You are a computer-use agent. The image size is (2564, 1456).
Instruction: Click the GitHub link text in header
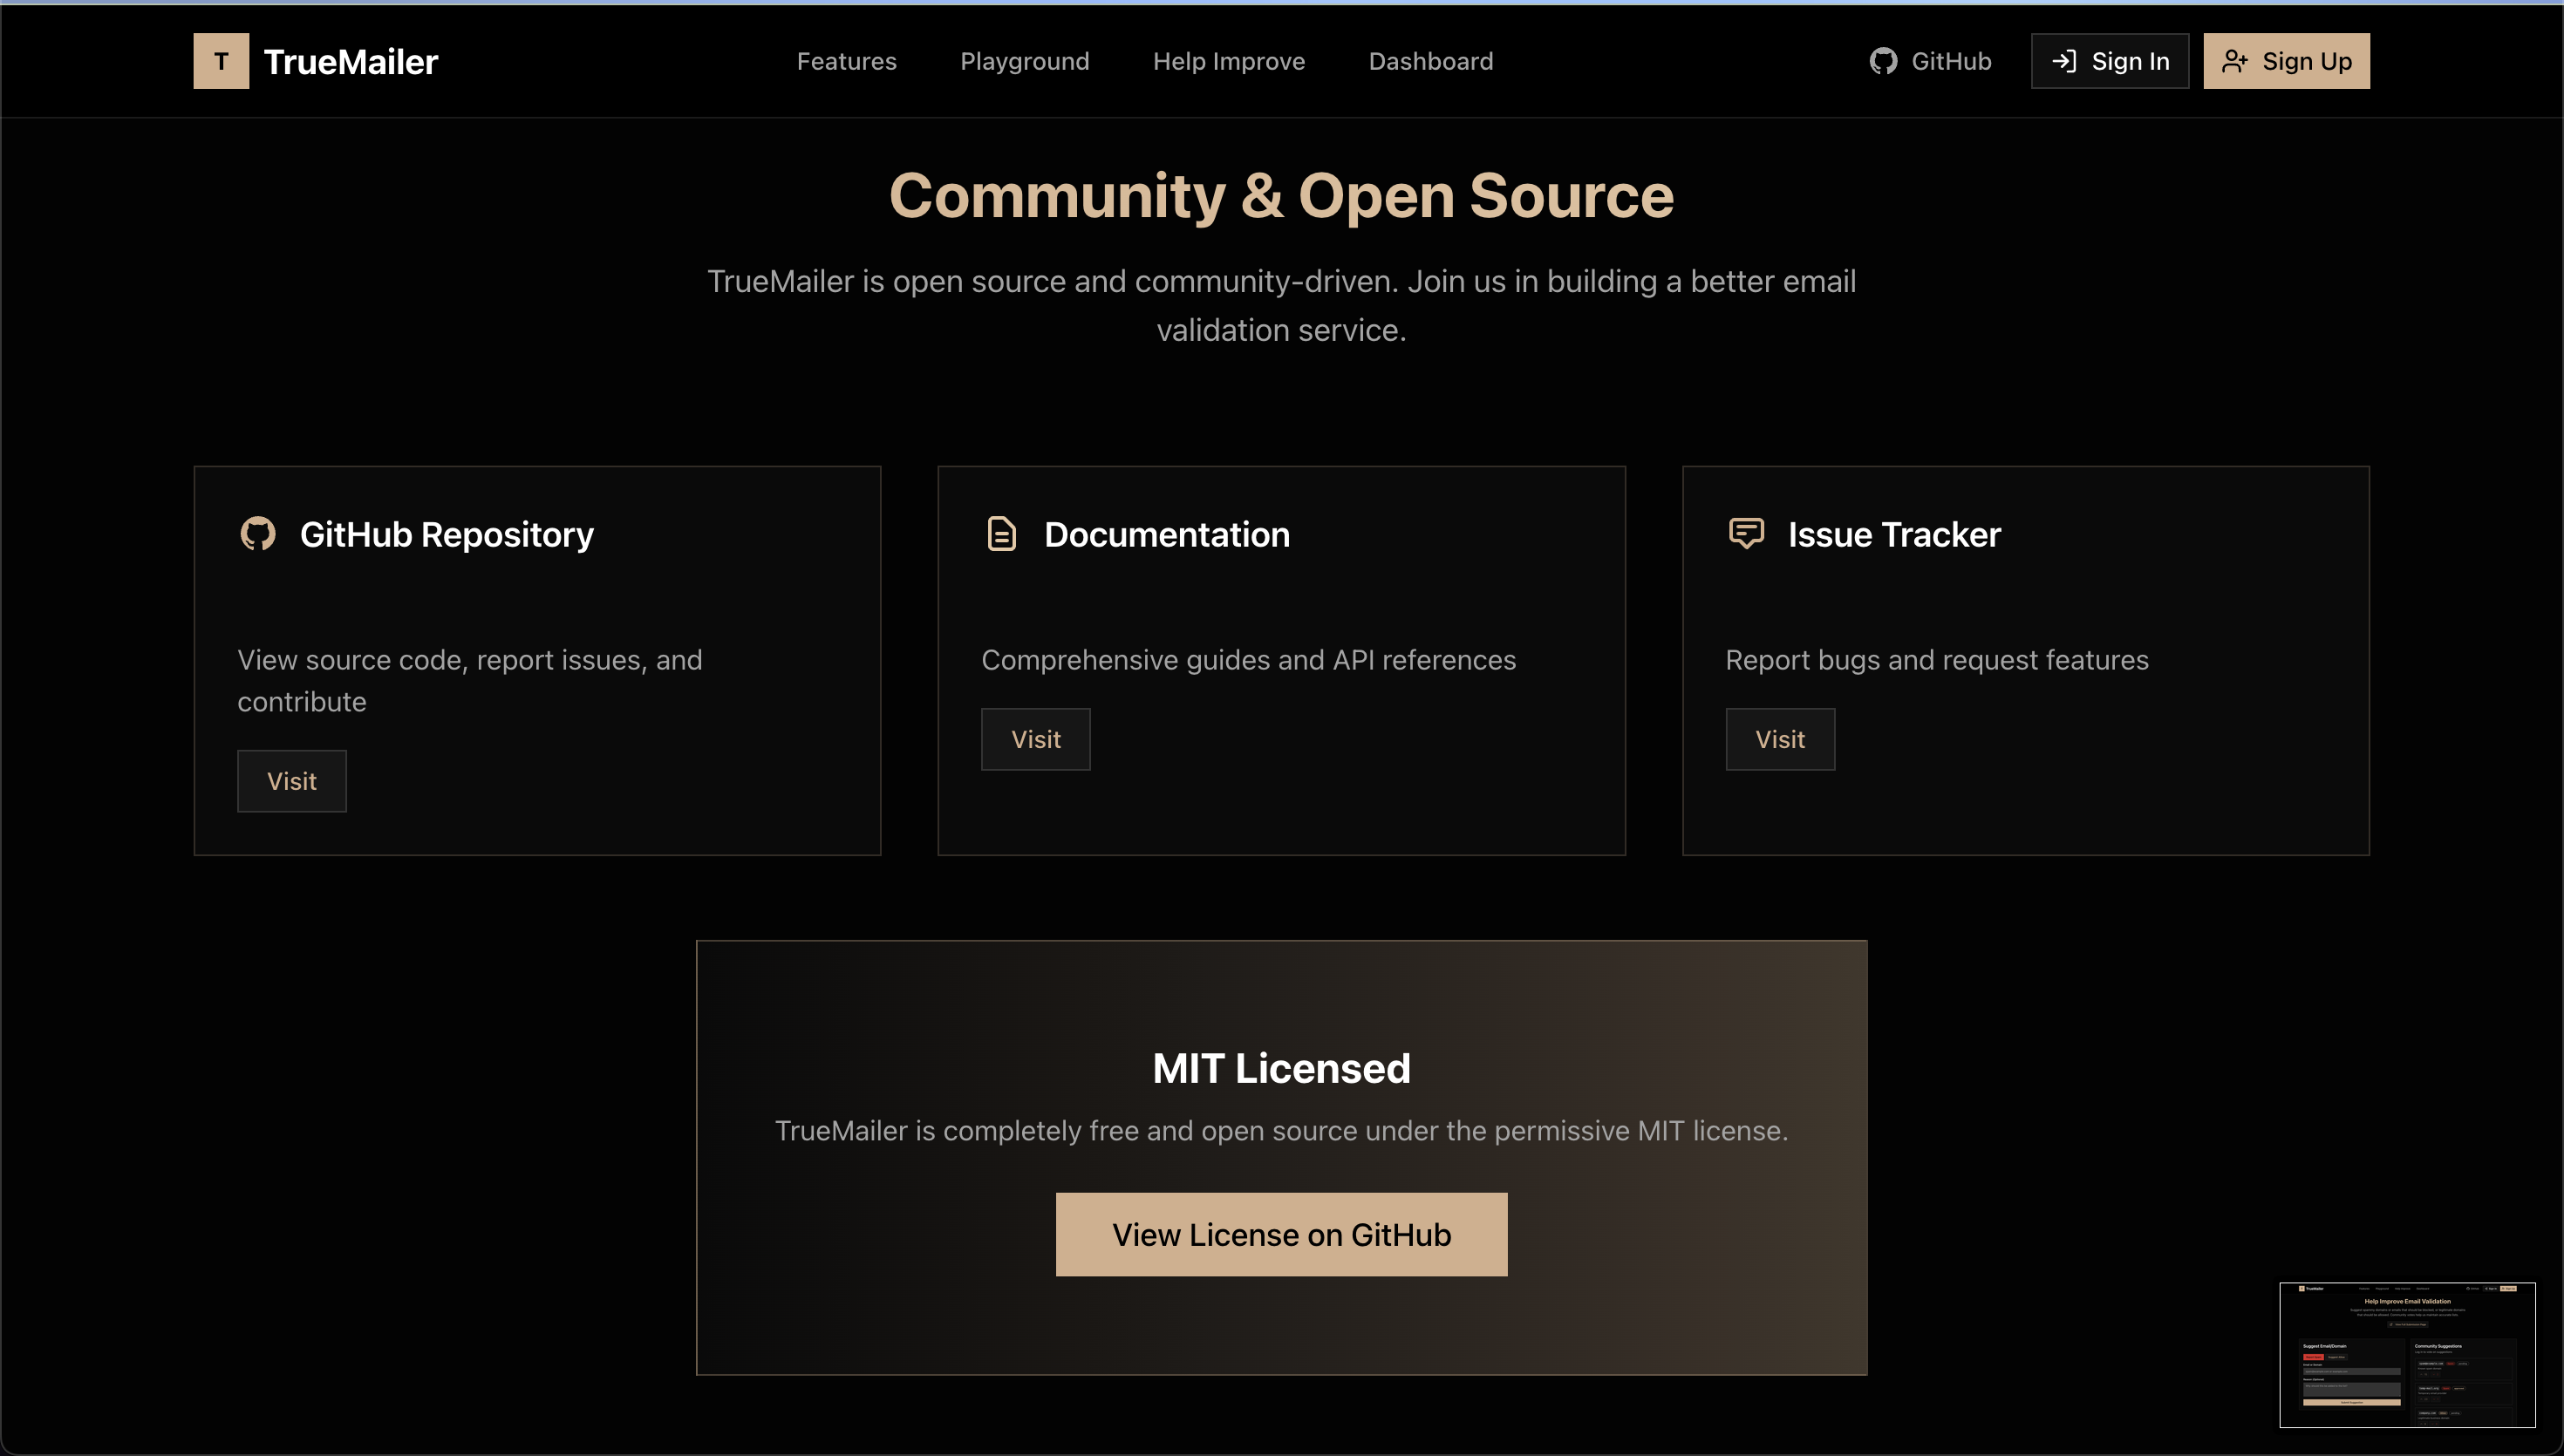coord(1951,61)
